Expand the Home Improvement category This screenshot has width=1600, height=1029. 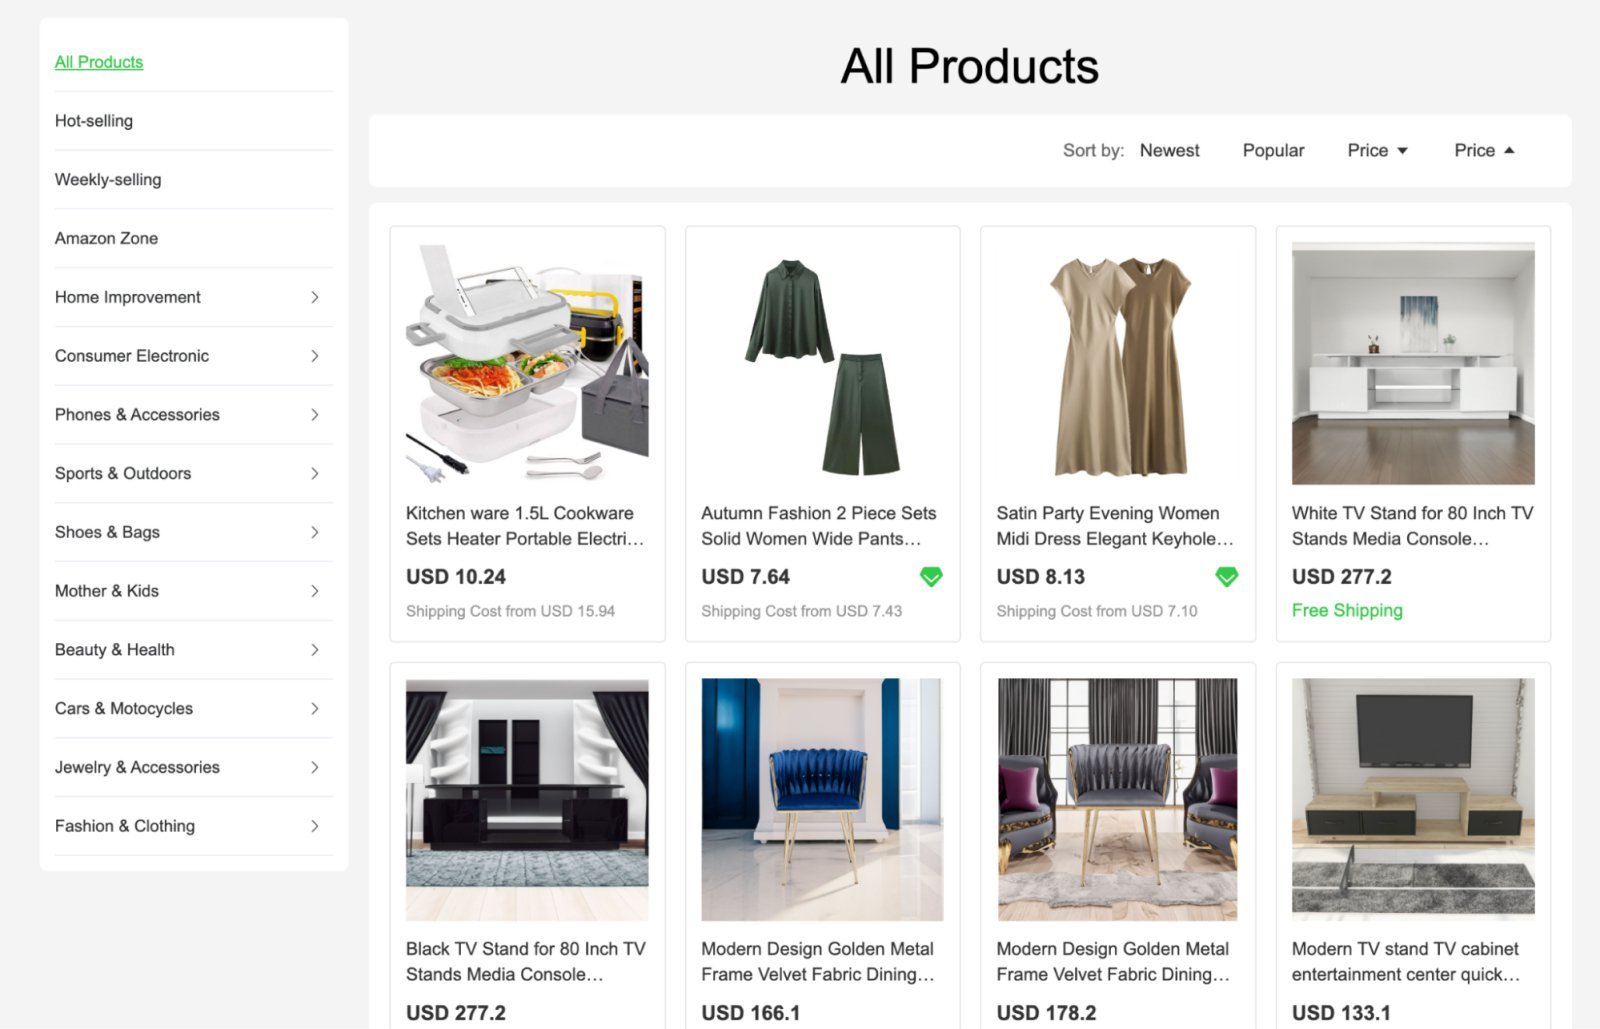pyautogui.click(x=316, y=297)
